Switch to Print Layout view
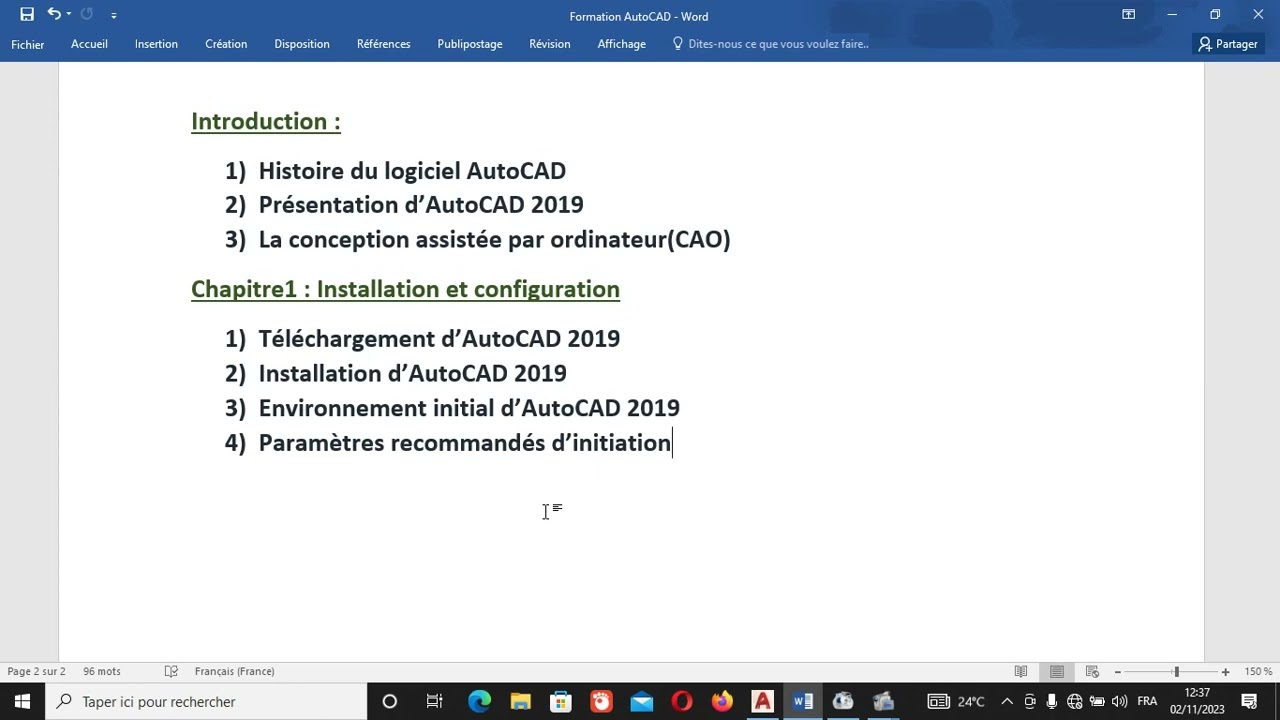The image size is (1280, 720). 1057,672
